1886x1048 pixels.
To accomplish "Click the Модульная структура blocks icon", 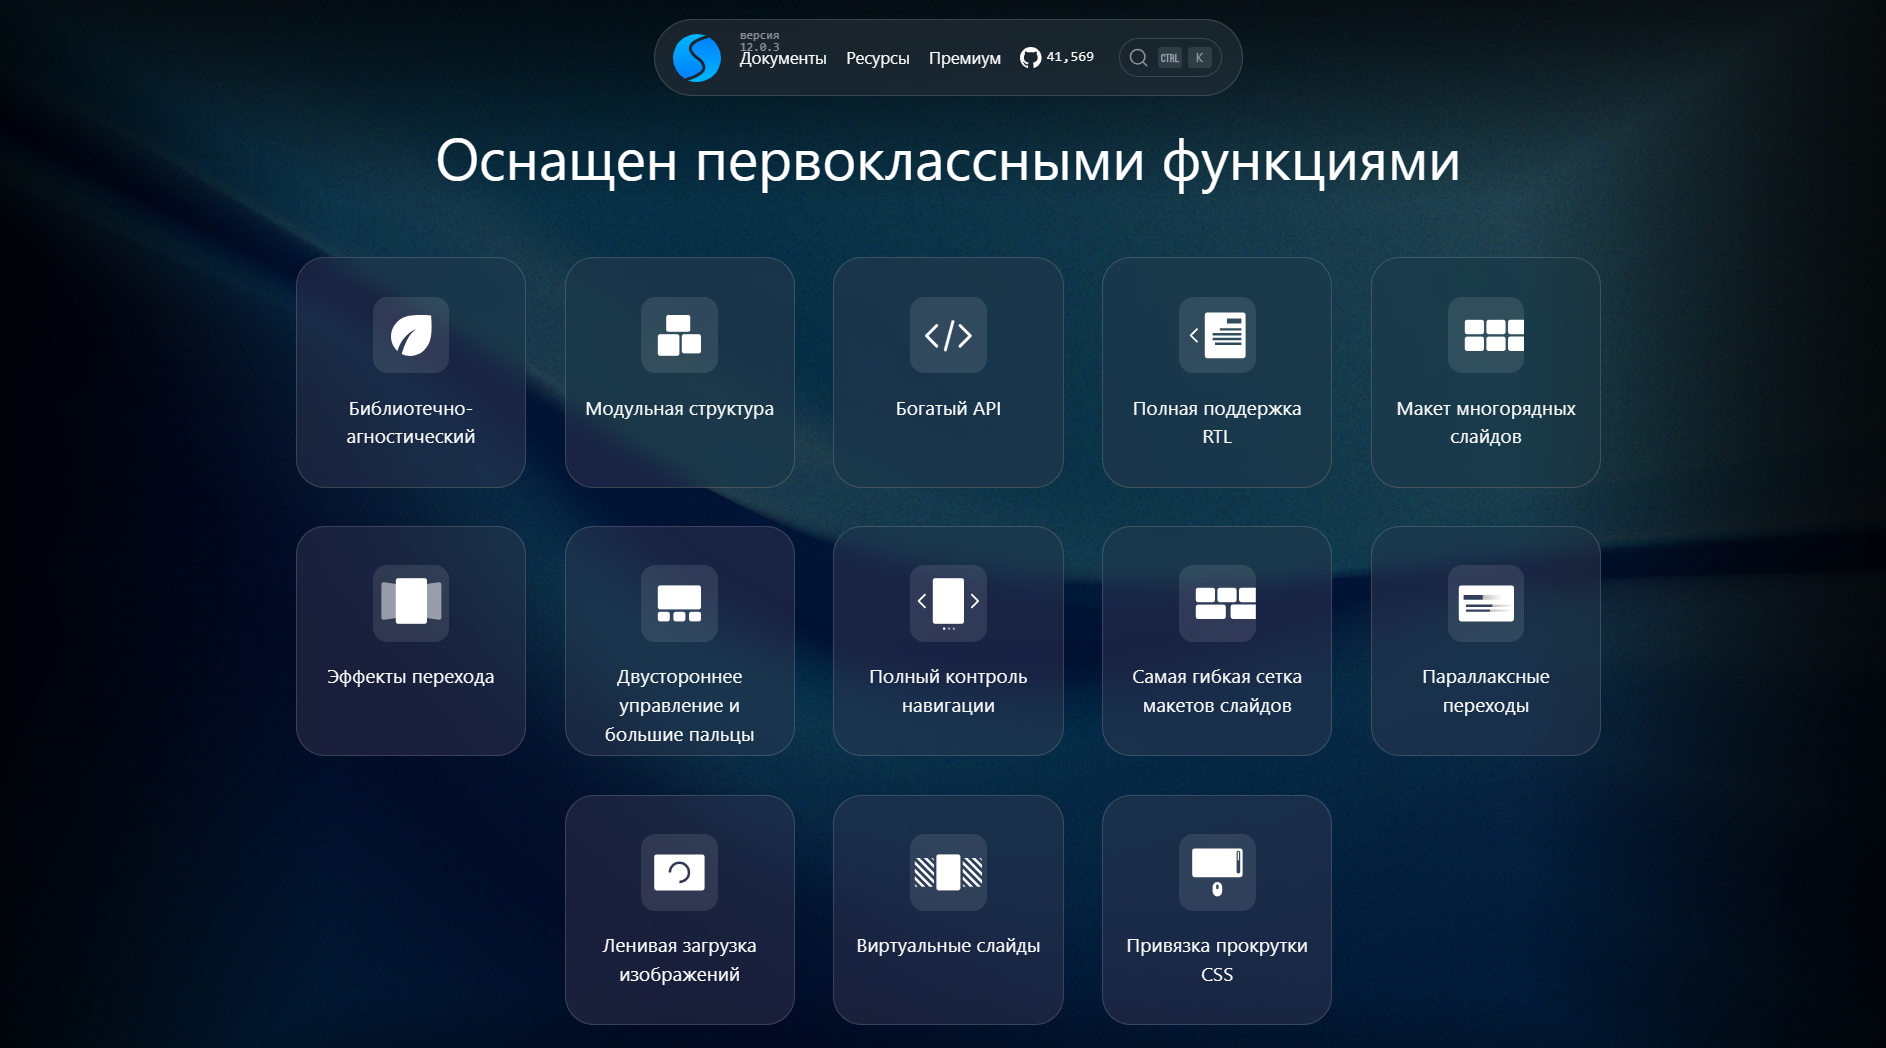I will pos(679,335).
